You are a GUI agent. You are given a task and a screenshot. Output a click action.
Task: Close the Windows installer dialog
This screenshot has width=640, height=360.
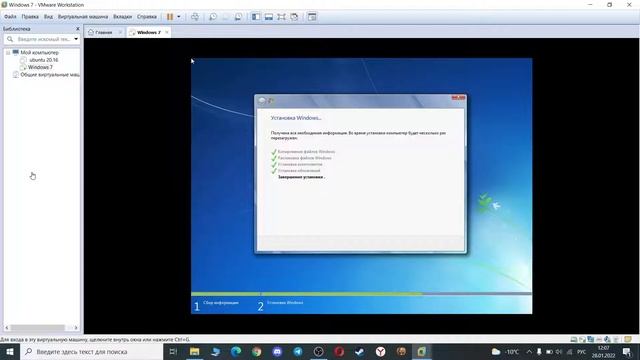click(458, 98)
